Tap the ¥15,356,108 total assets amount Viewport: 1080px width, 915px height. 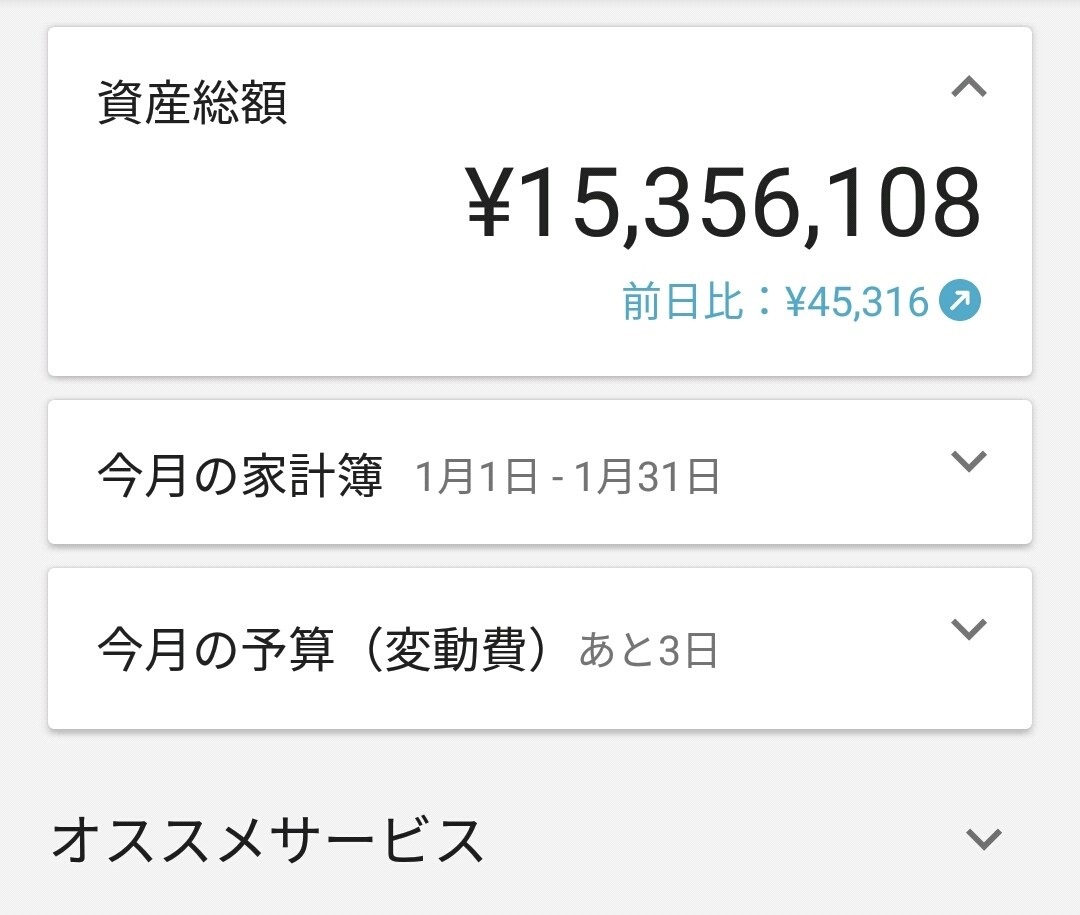724,204
